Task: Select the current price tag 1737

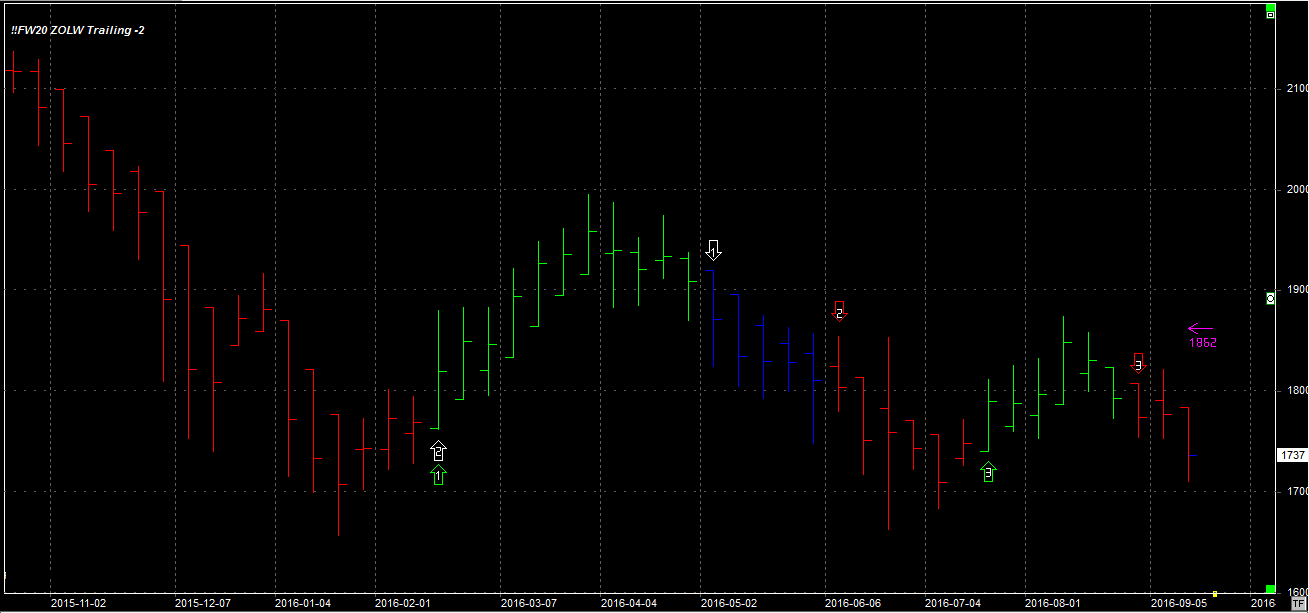Action: coord(1292,455)
